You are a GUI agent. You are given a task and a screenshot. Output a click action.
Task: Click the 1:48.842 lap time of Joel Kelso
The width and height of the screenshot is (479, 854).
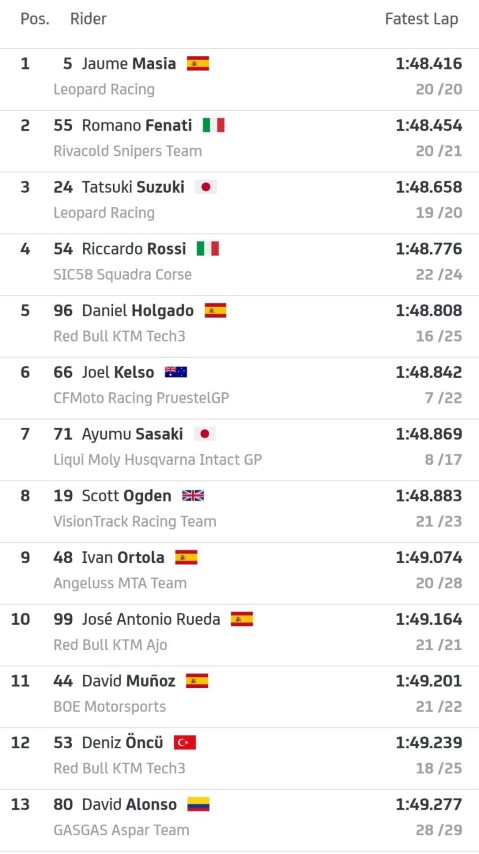pos(429,373)
